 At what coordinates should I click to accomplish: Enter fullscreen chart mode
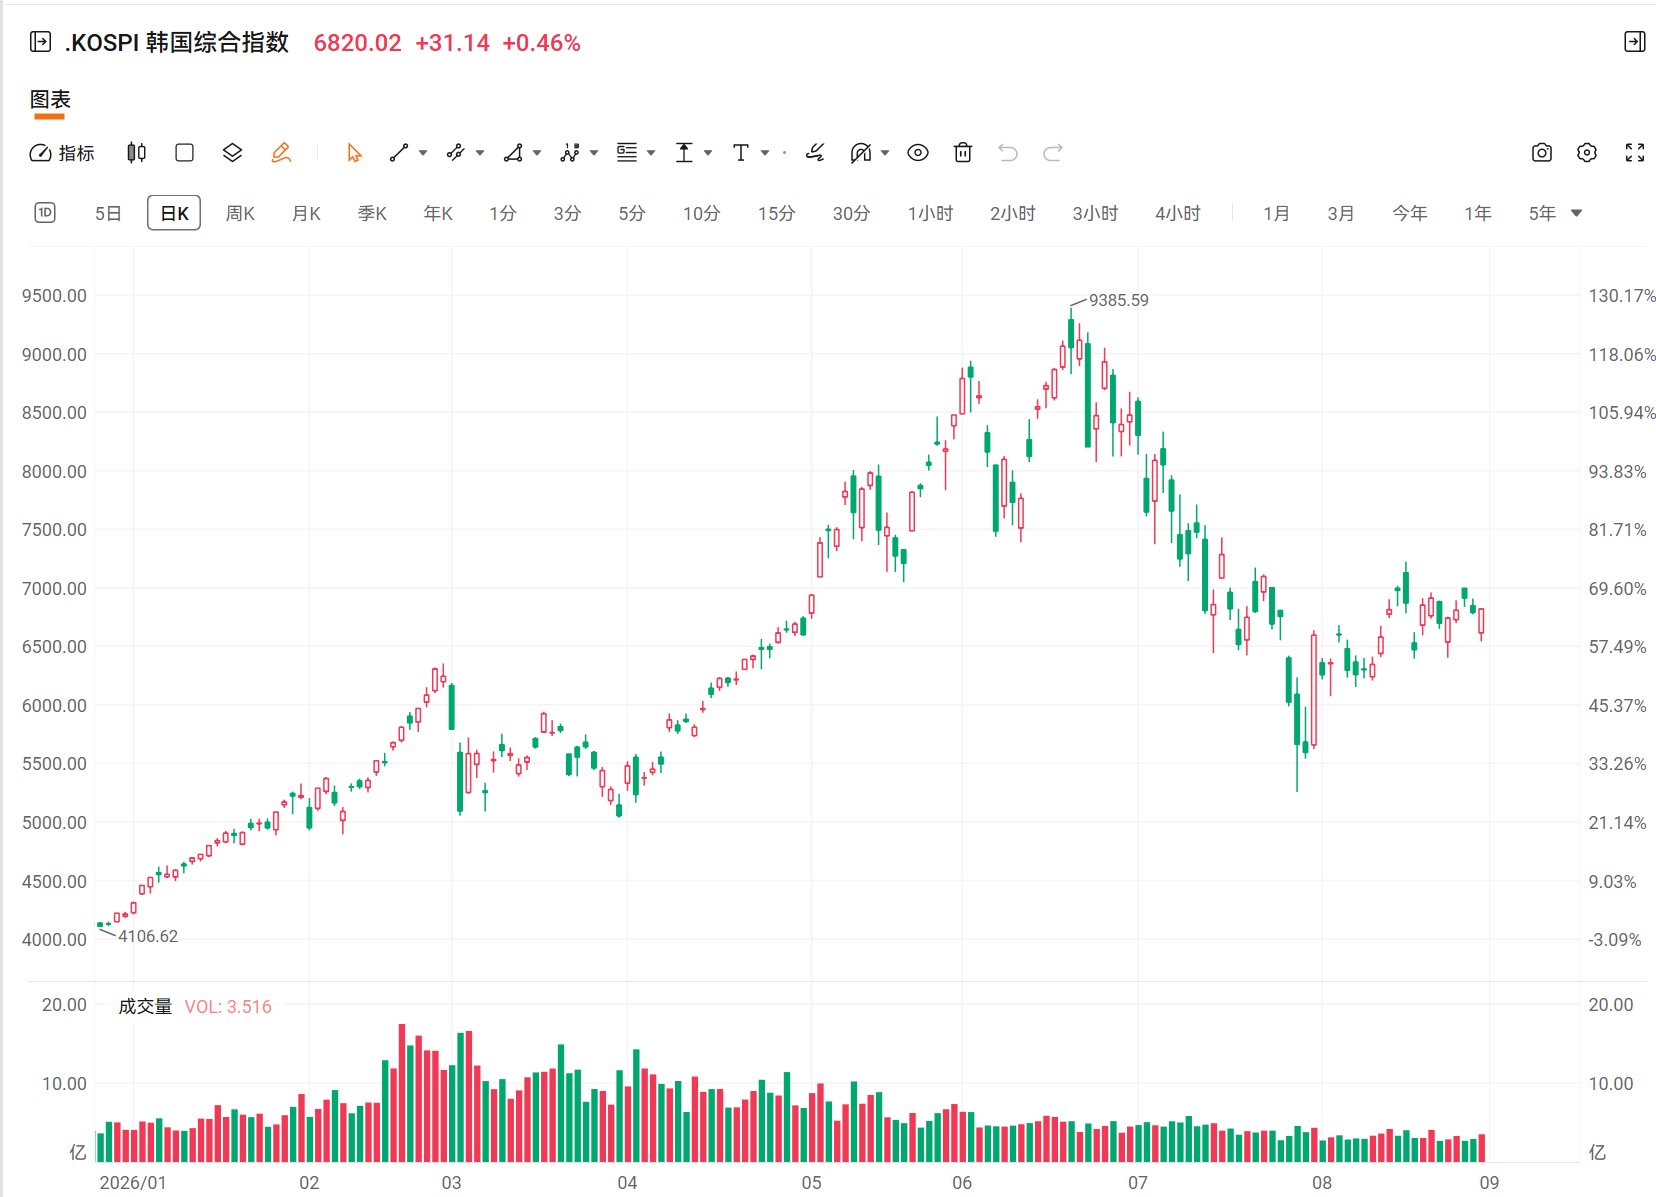(1635, 153)
